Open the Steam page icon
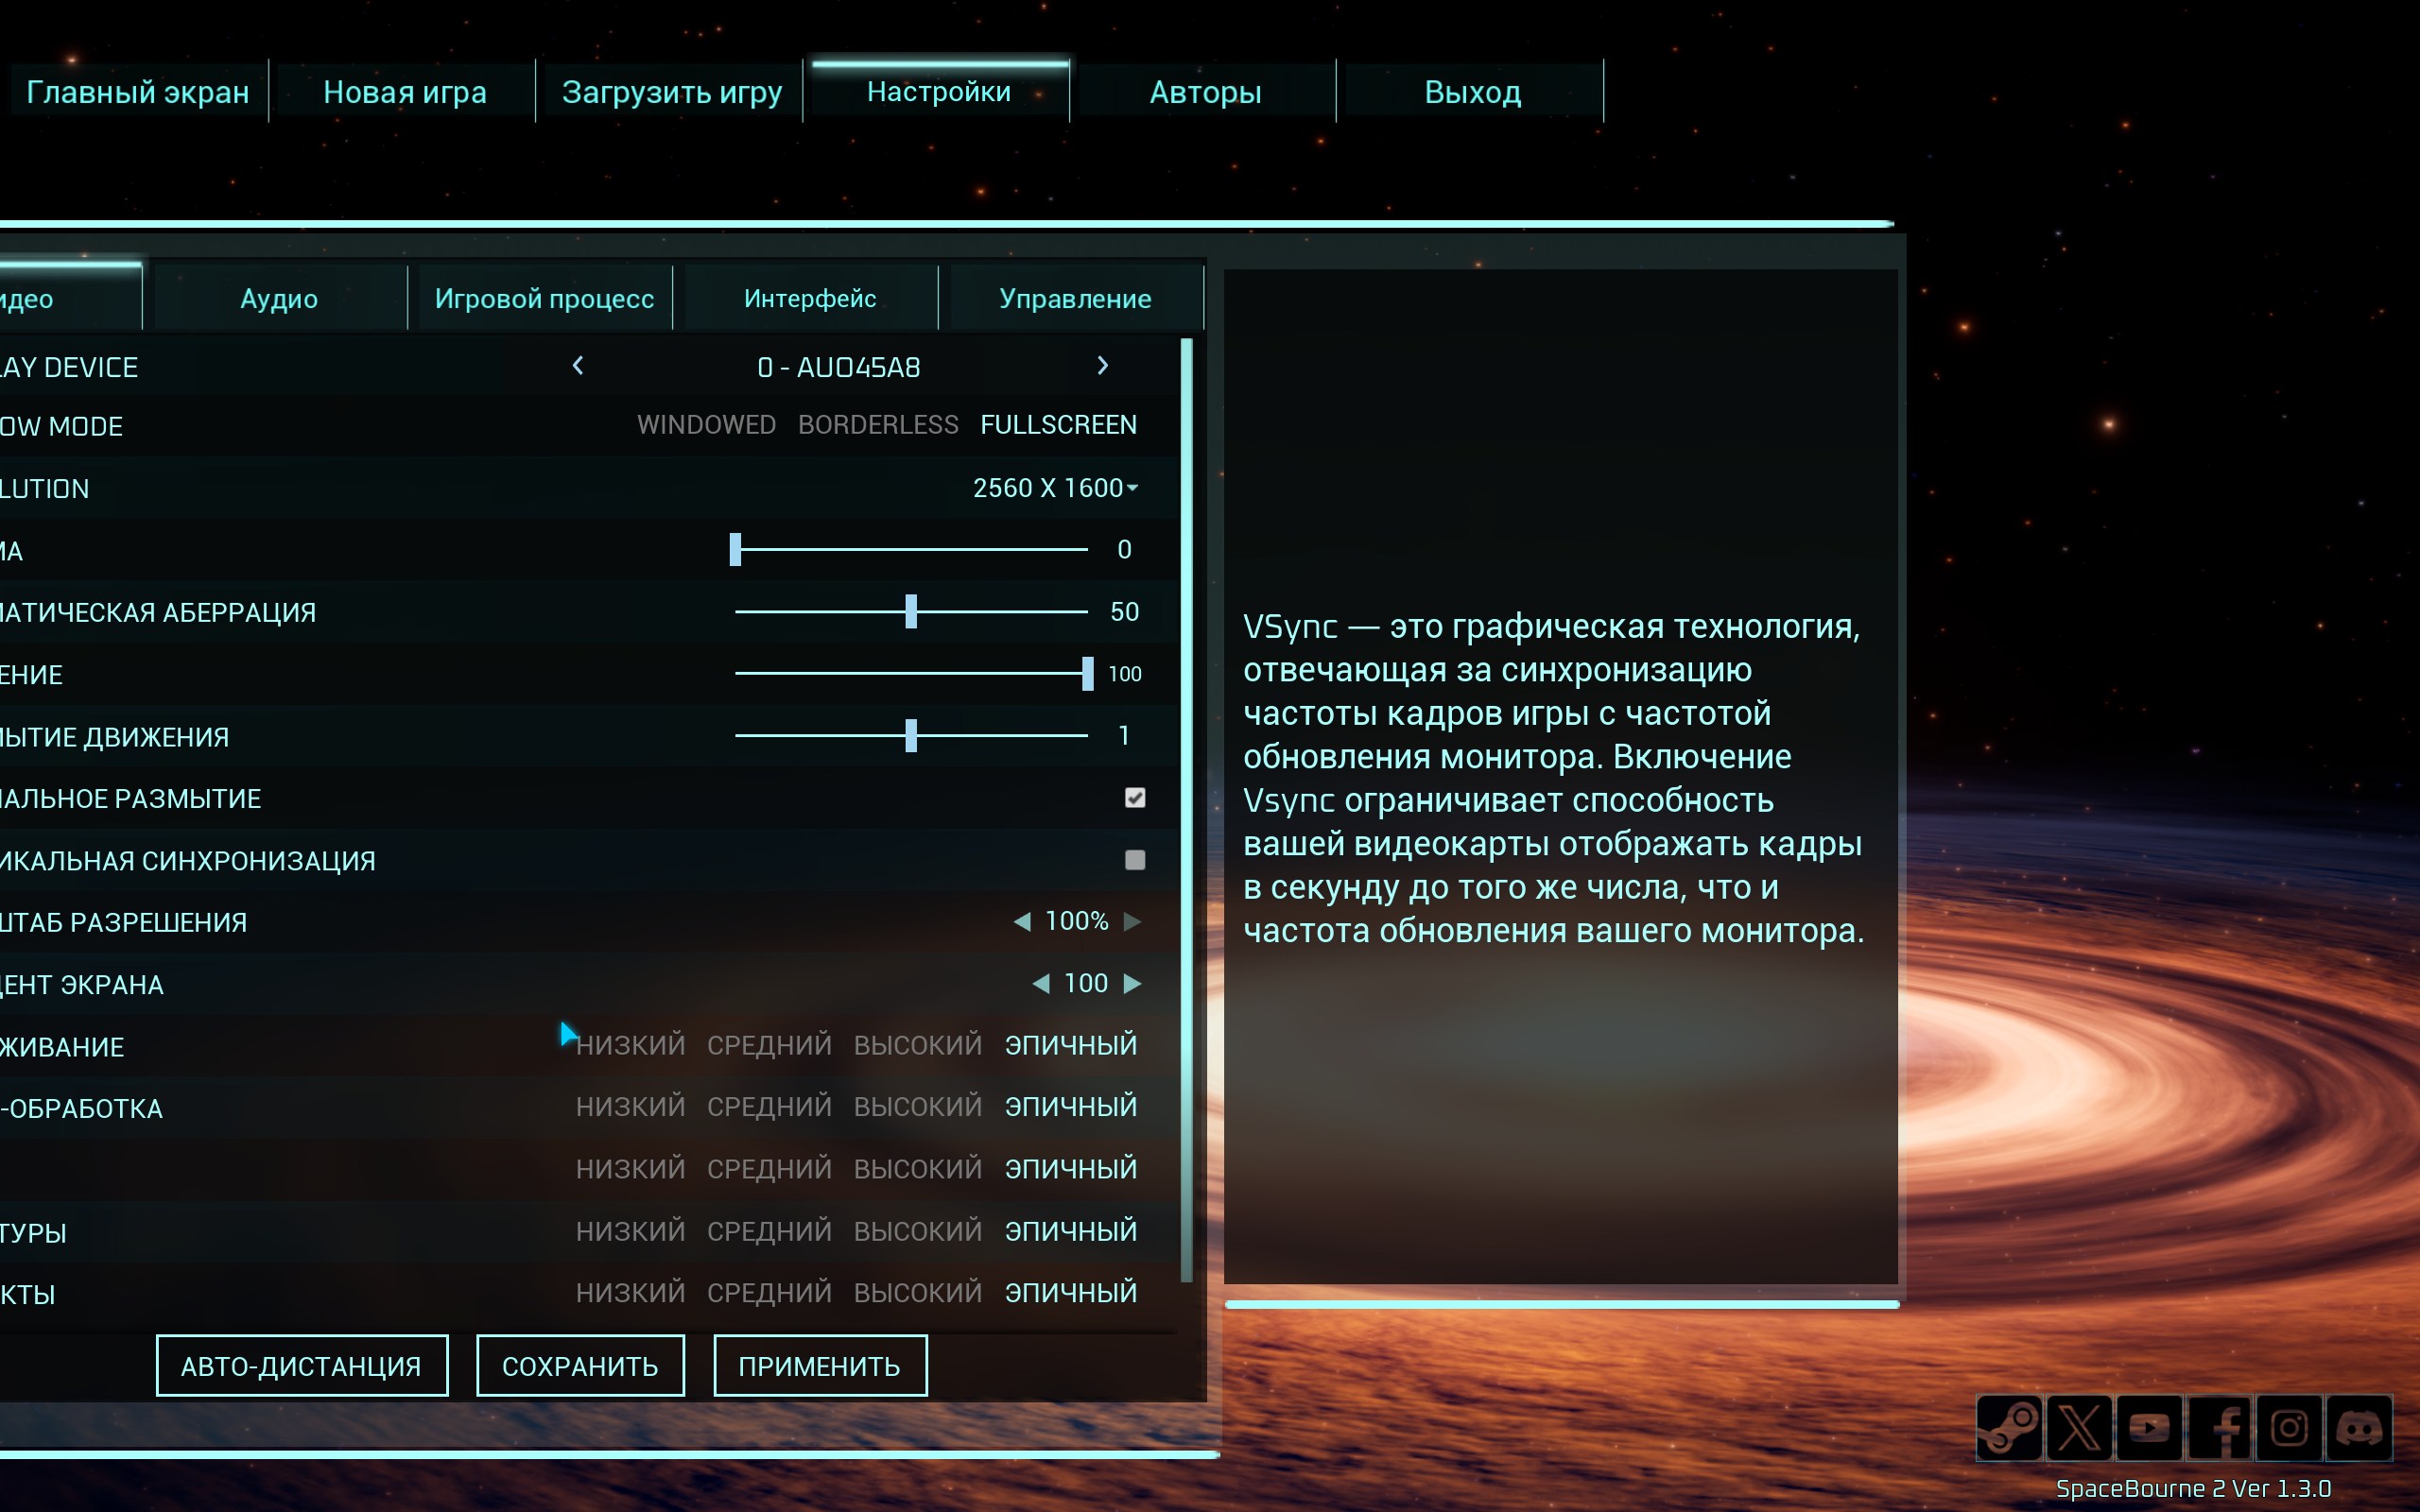Screen dimensions: 2420x1512 pos(2008,1427)
